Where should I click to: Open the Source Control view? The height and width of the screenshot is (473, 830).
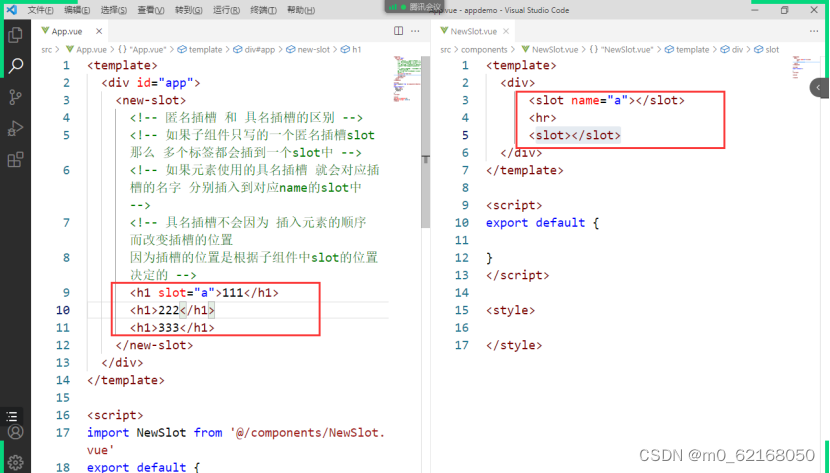(15, 97)
